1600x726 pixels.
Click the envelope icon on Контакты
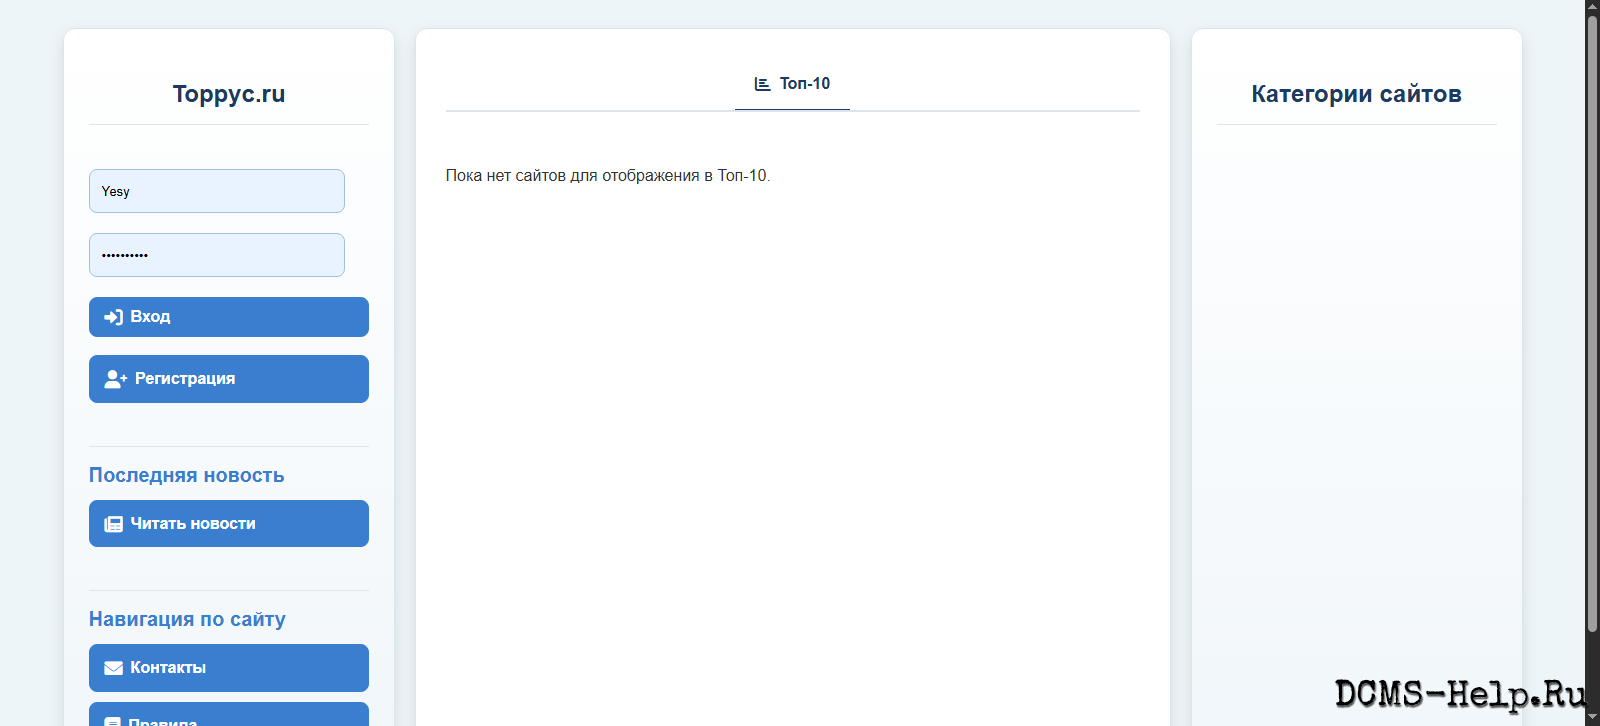point(113,668)
